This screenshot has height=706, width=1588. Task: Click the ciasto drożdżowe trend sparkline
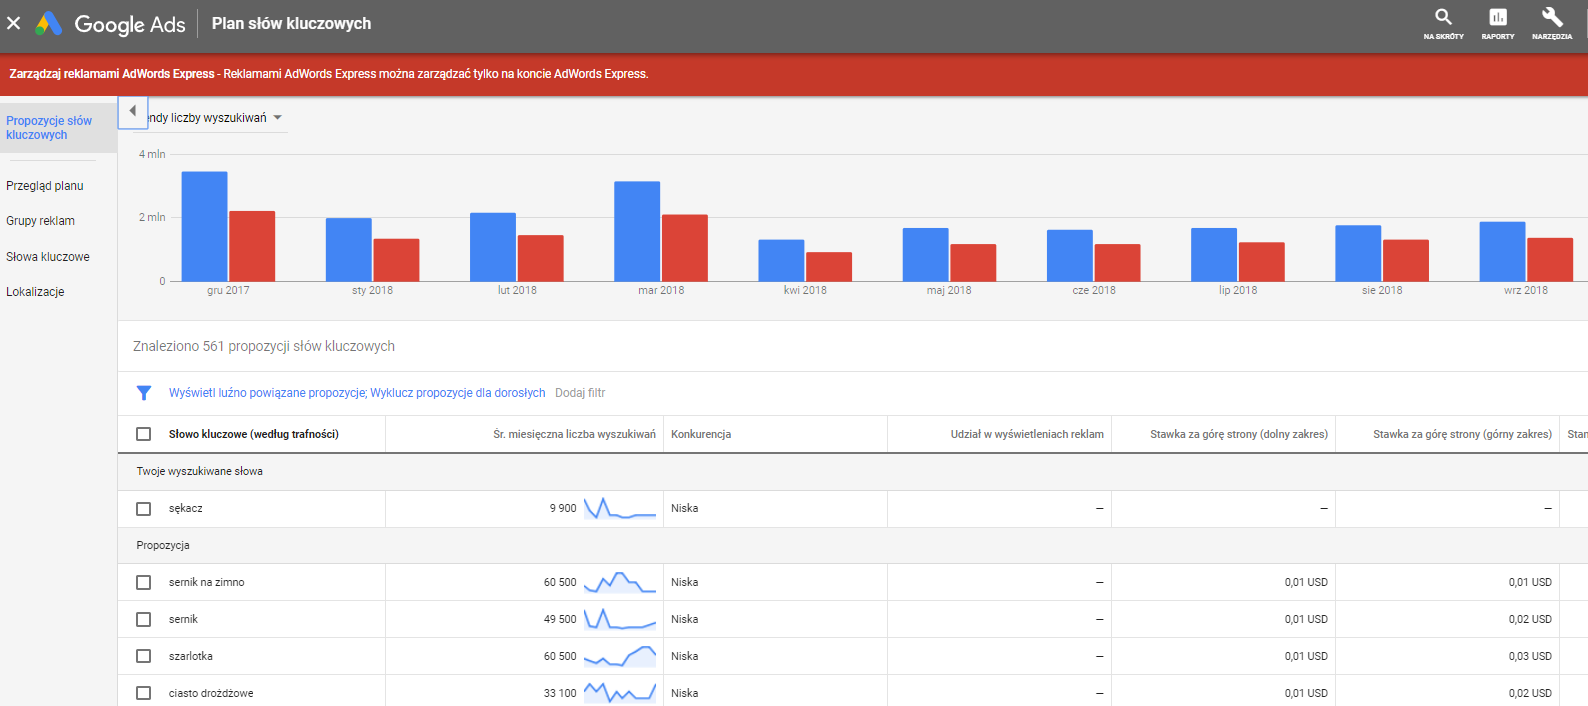620,692
